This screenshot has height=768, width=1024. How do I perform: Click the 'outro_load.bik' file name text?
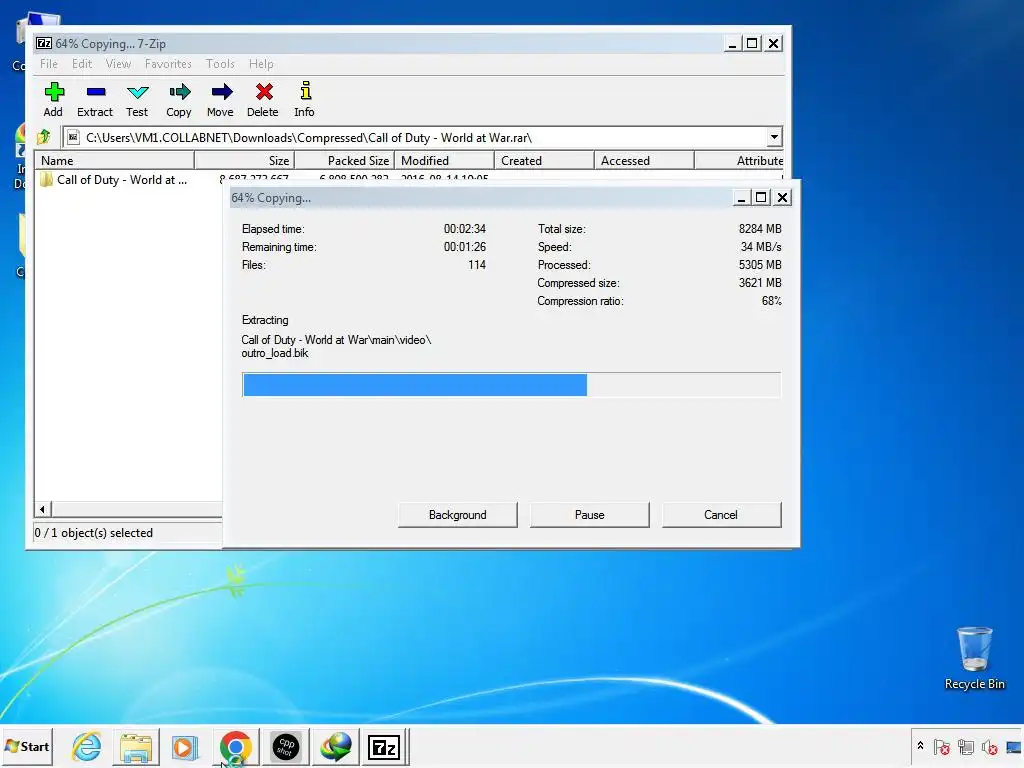coord(275,353)
